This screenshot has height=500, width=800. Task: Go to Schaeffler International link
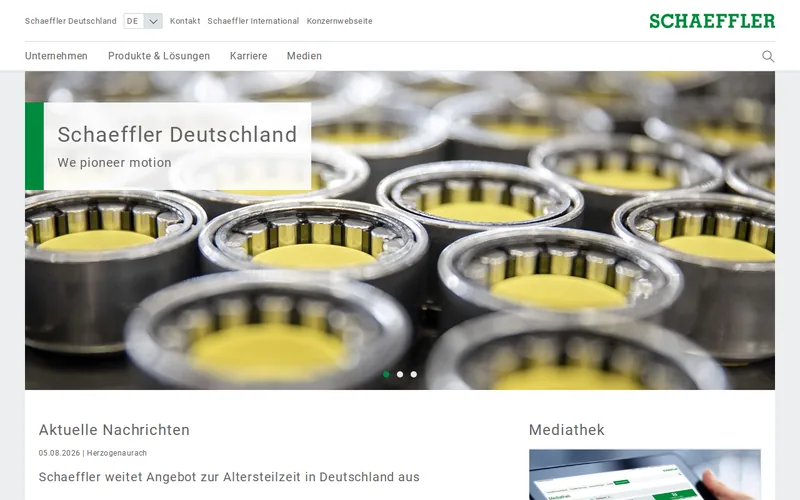[253, 21]
